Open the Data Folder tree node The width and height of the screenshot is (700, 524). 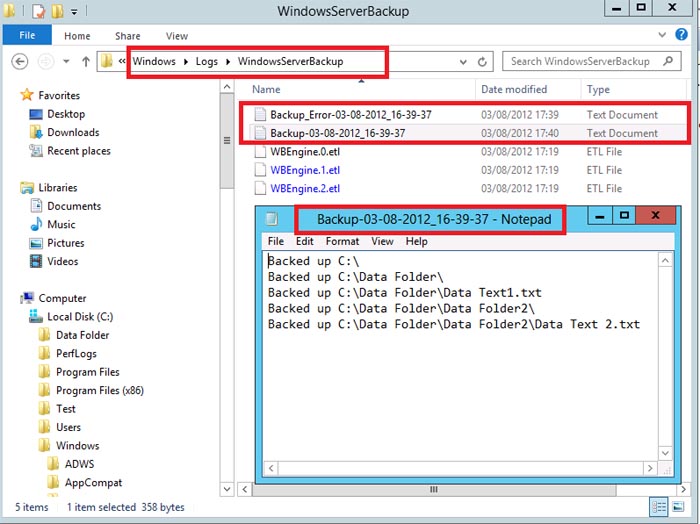[82, 335]
